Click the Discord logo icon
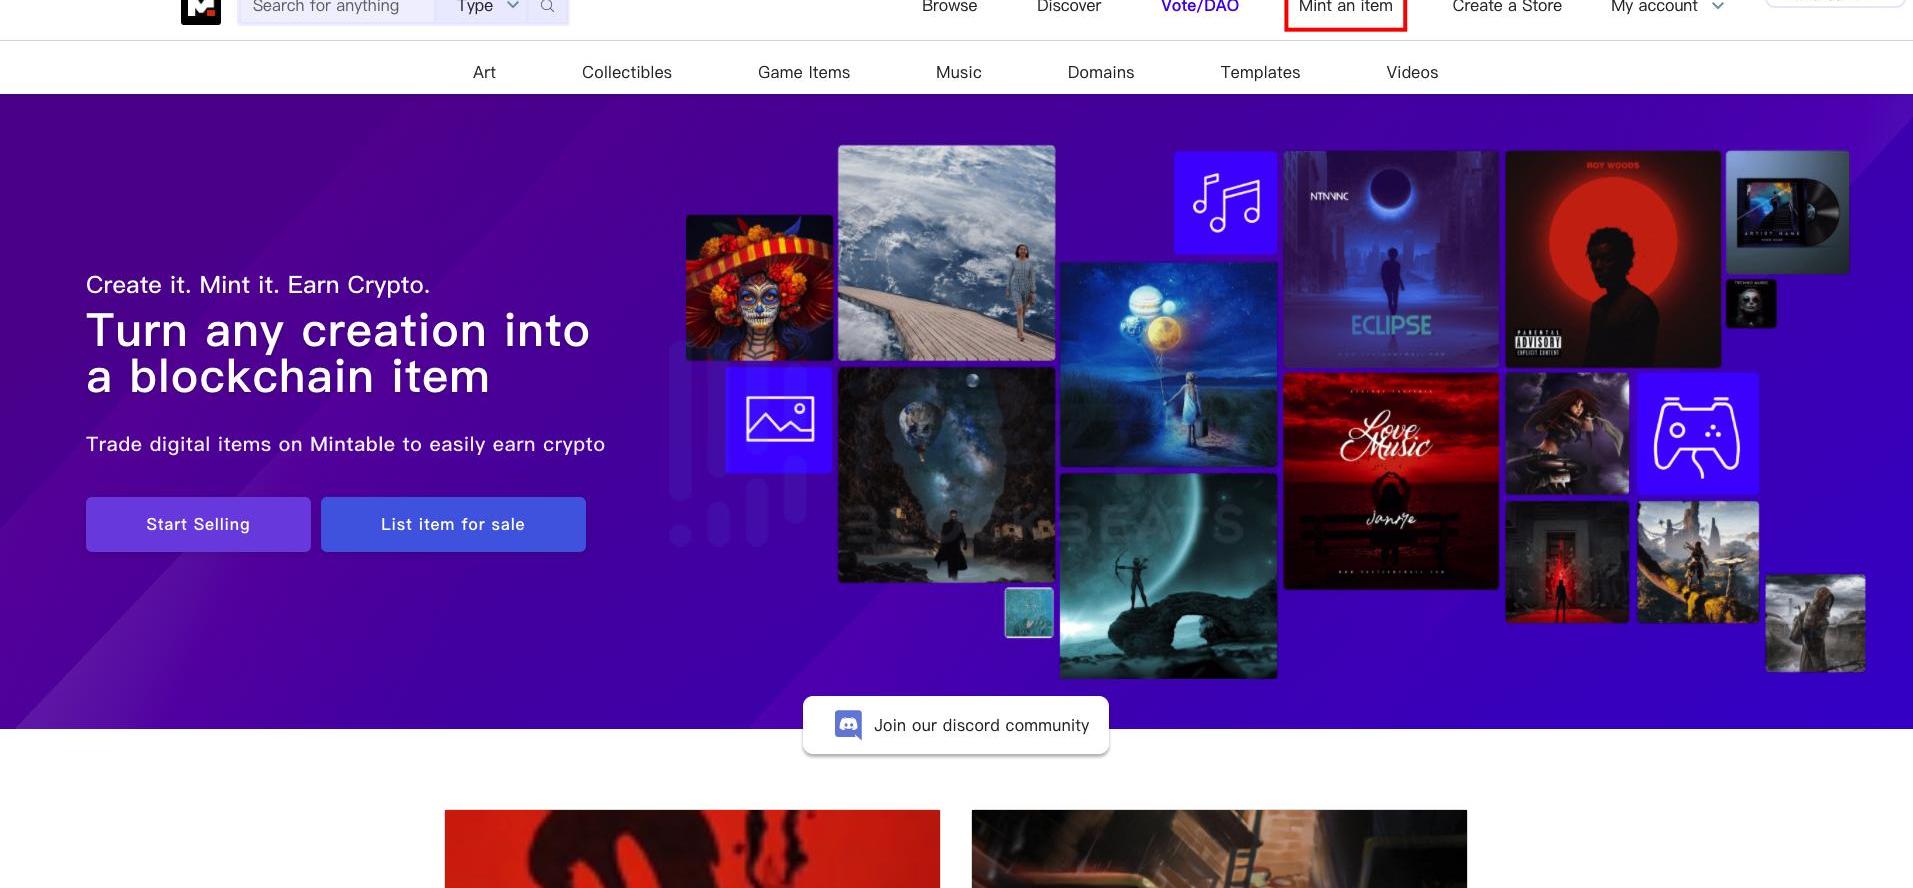 tap(848, 725)
